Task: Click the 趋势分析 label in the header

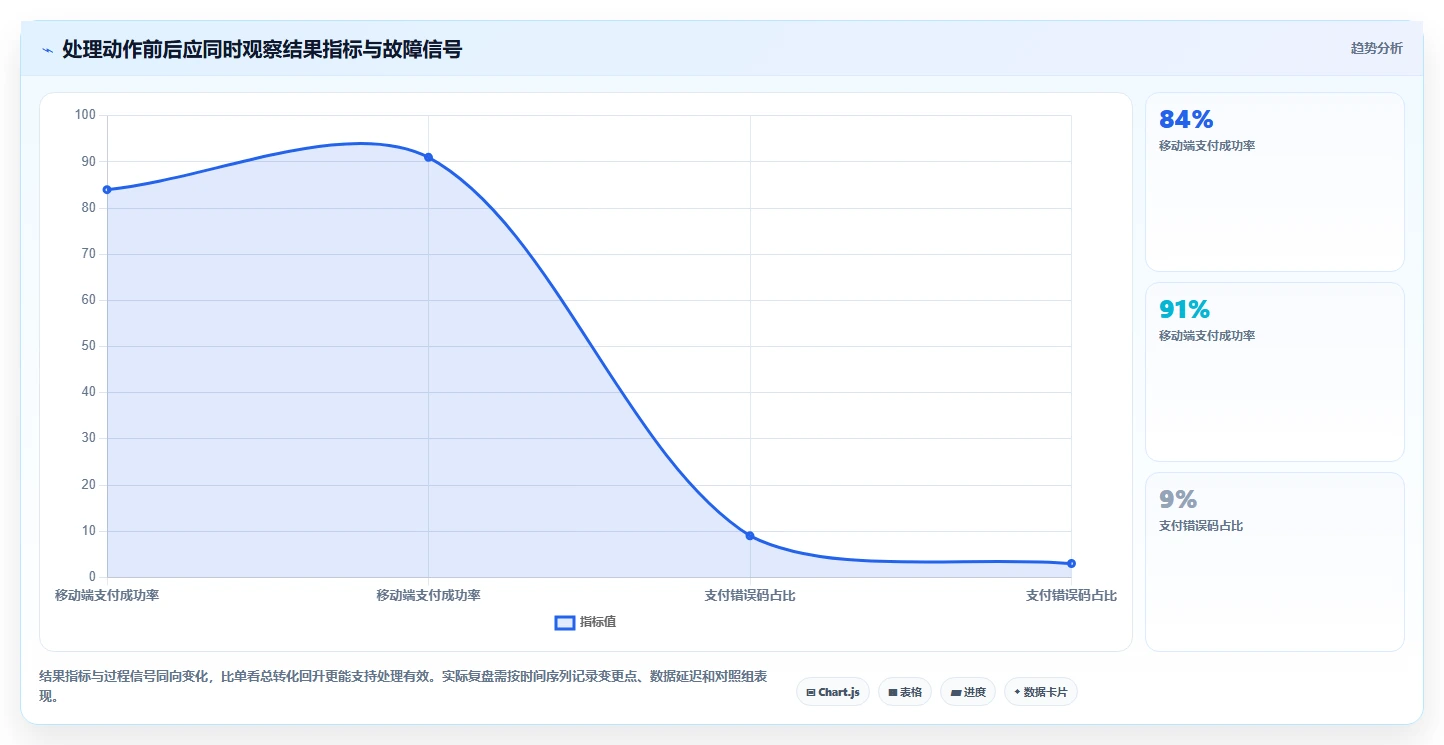Action: tap(1377, 48)
